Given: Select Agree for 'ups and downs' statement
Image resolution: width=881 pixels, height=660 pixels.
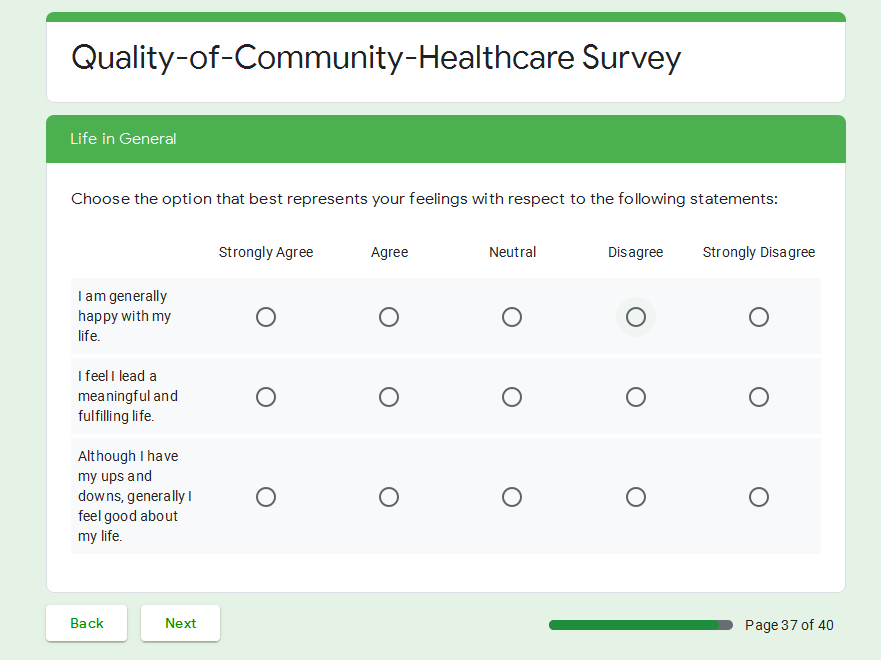Looking at the screenshot, I should pyautogui.click(x=389, y=497).
